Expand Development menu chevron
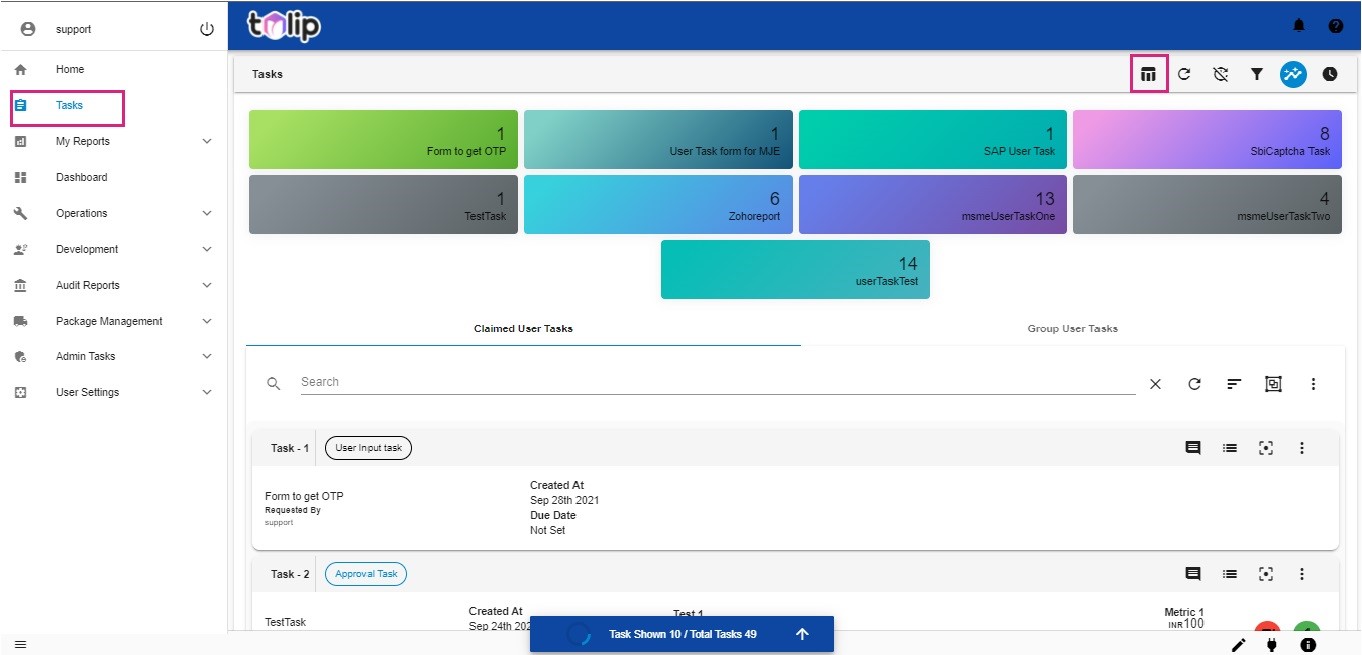Screen dimensions: 1362x655 (207, 249)
